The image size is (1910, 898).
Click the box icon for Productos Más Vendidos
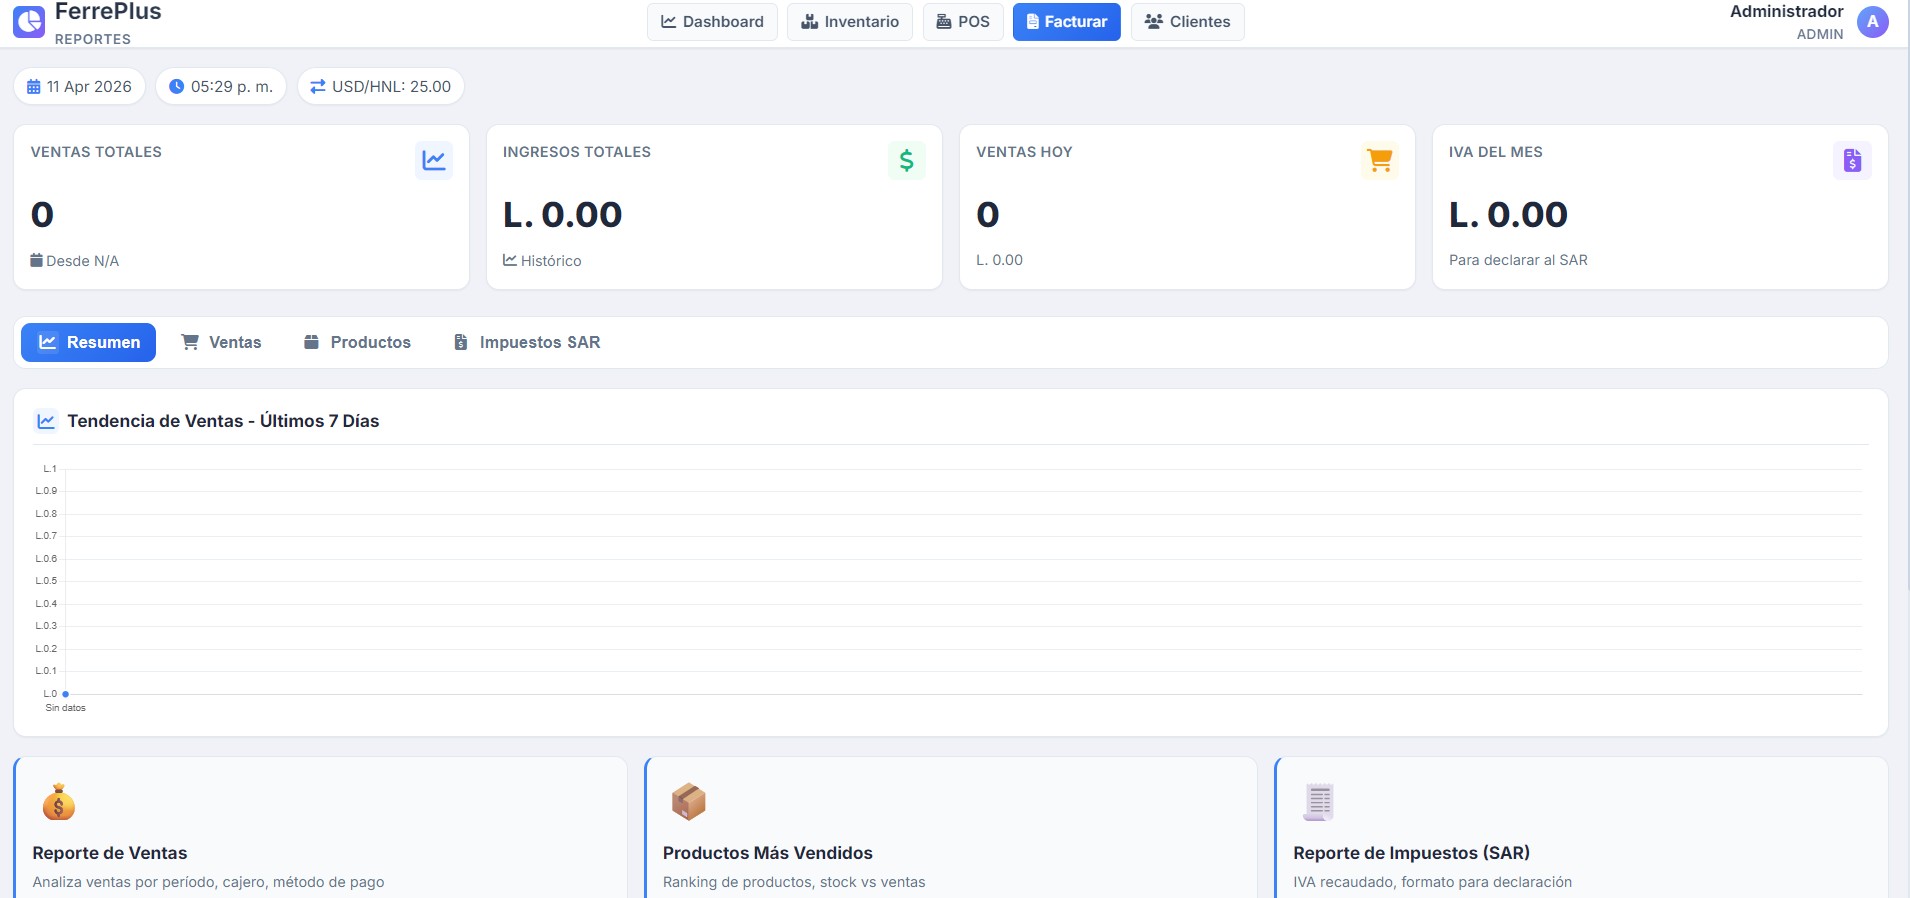pyautogui.click(x=689, y=802)
